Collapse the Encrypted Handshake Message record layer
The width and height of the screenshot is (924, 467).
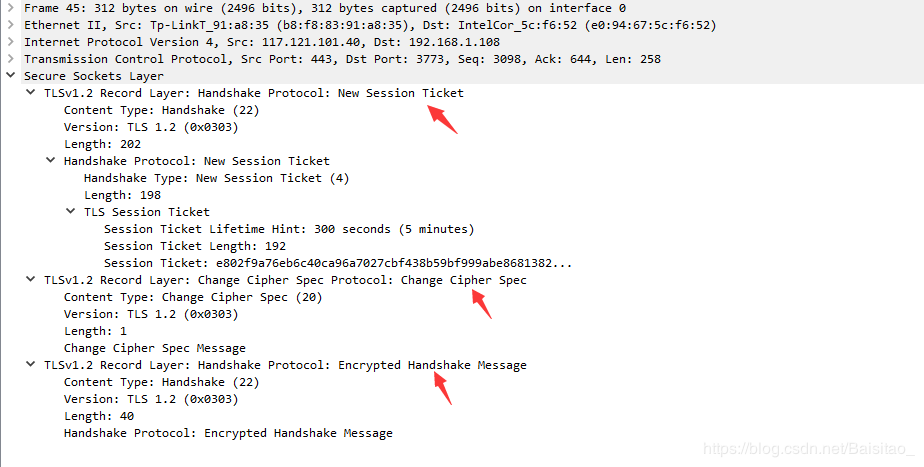point(30,364)
